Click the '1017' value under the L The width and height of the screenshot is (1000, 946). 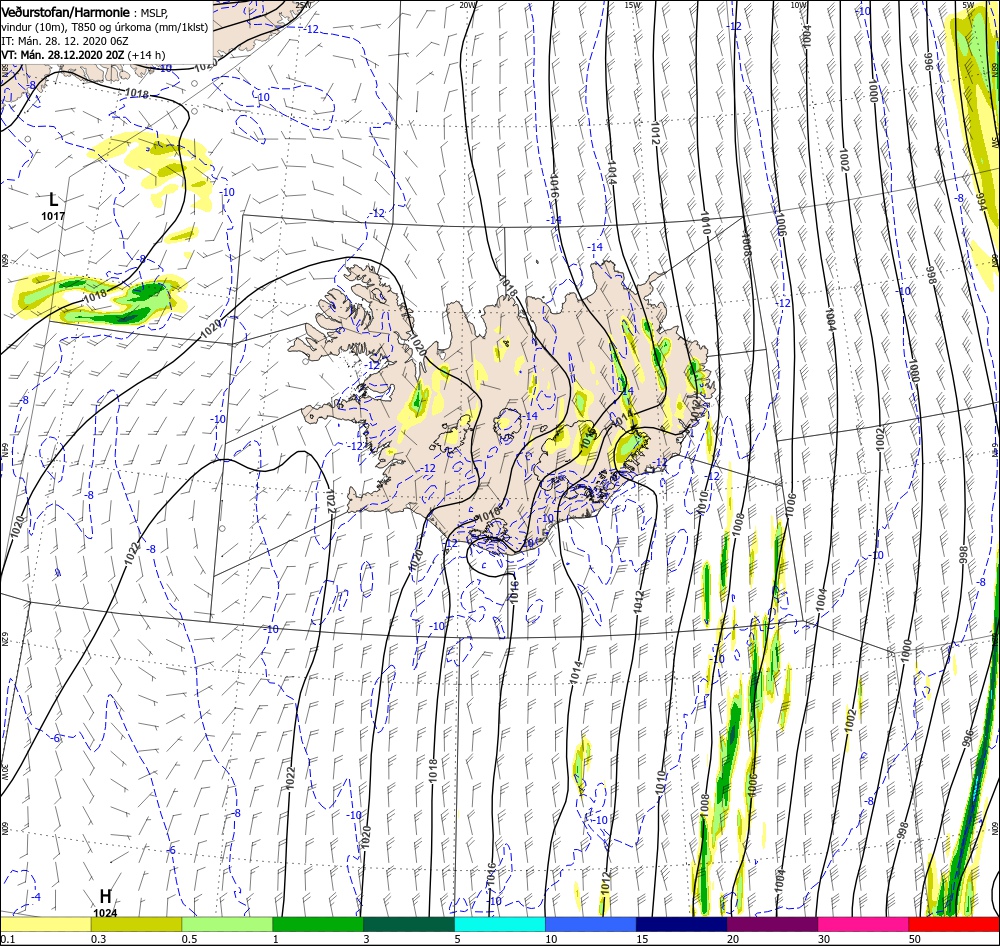tap(53, 216)
